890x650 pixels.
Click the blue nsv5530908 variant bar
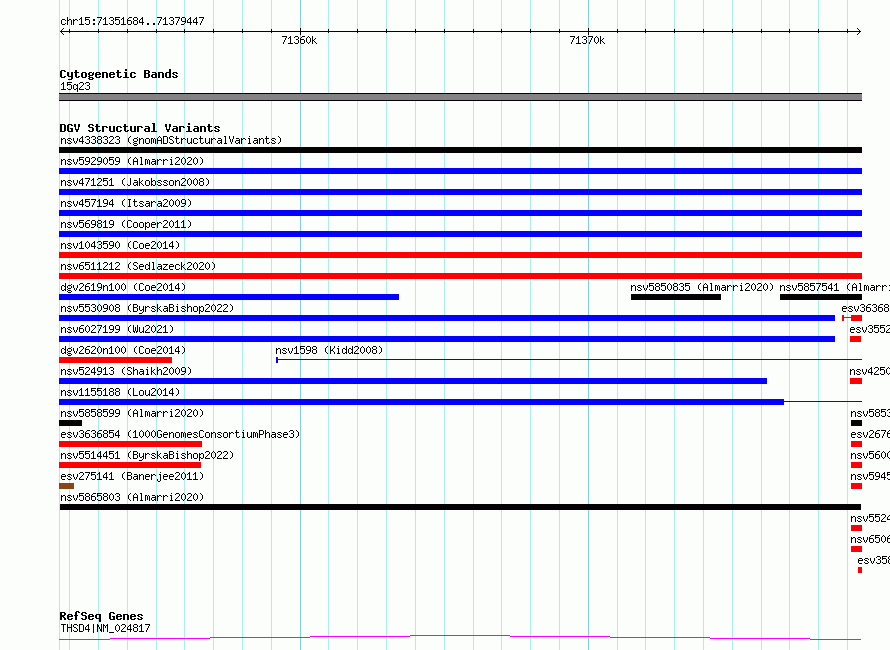pyautogui.click(x=447, y=318)
